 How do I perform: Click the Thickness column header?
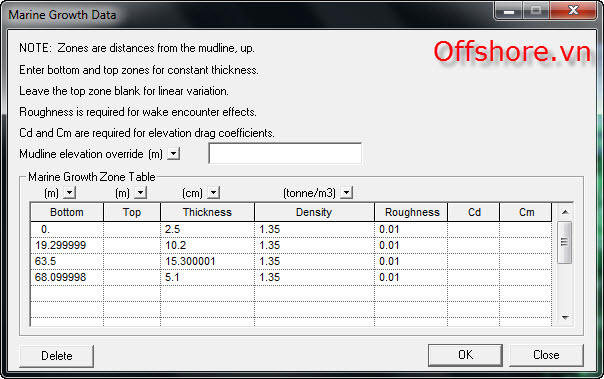(x=207, y=212)
